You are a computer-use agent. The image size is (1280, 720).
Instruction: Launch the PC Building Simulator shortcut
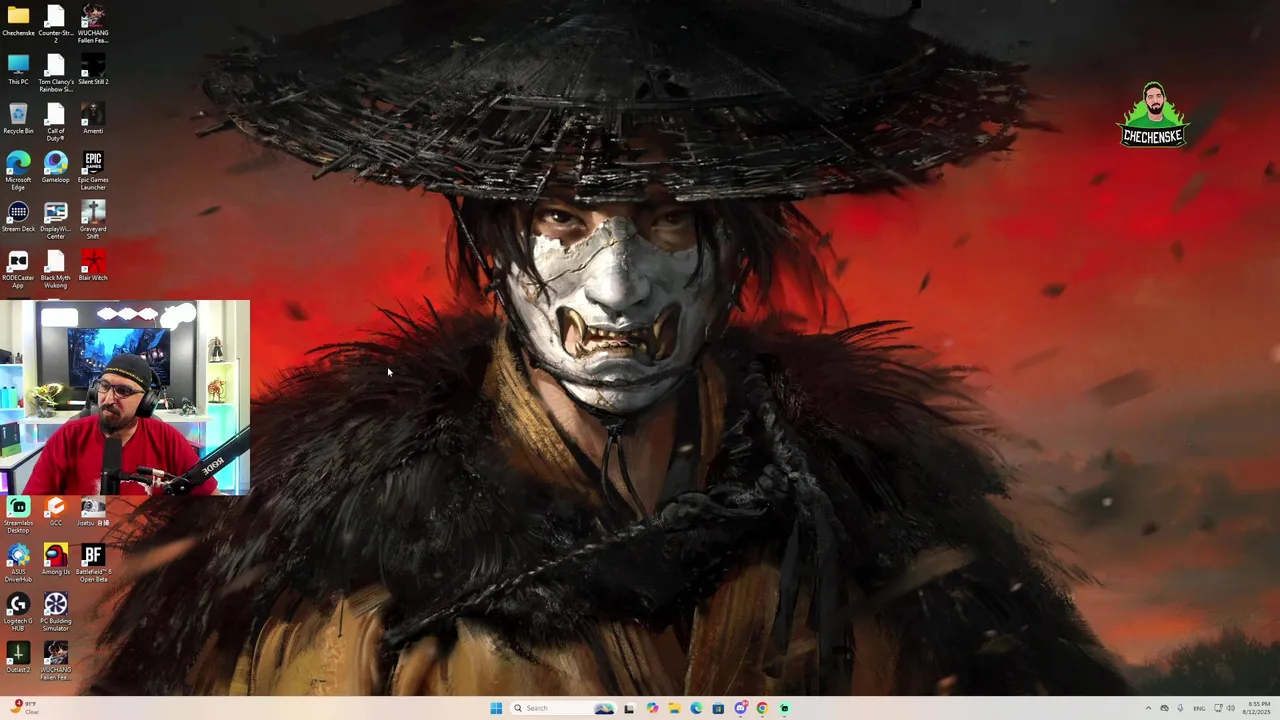[x=55, y=612]
